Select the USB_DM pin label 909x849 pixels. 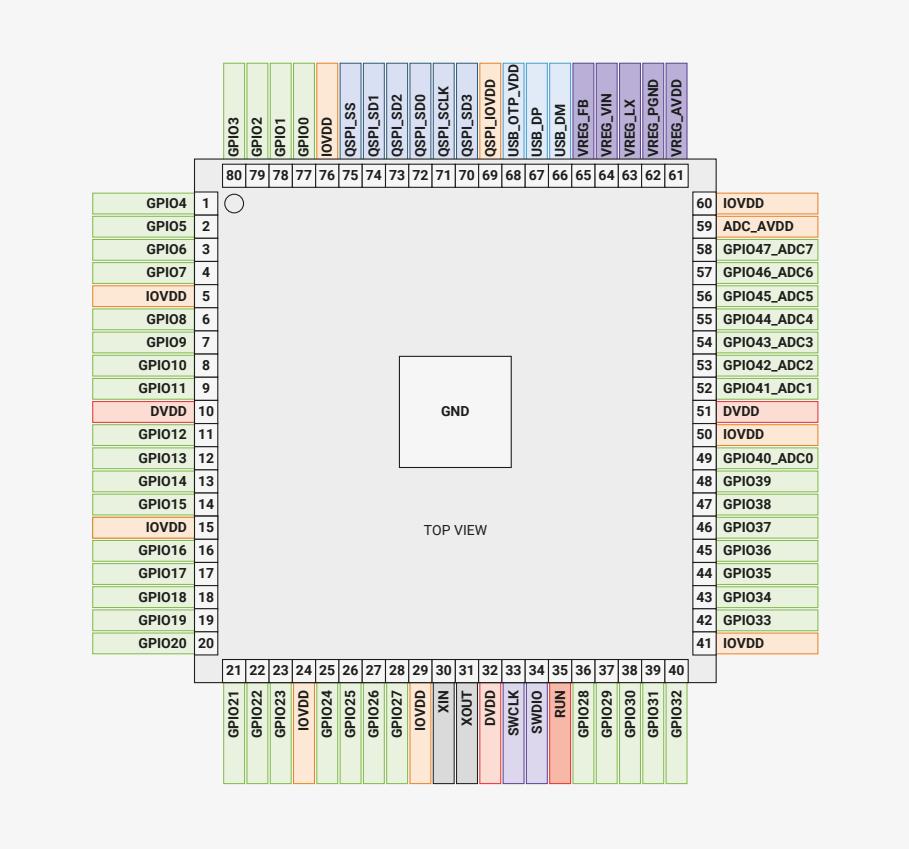[x=560, y=111]
